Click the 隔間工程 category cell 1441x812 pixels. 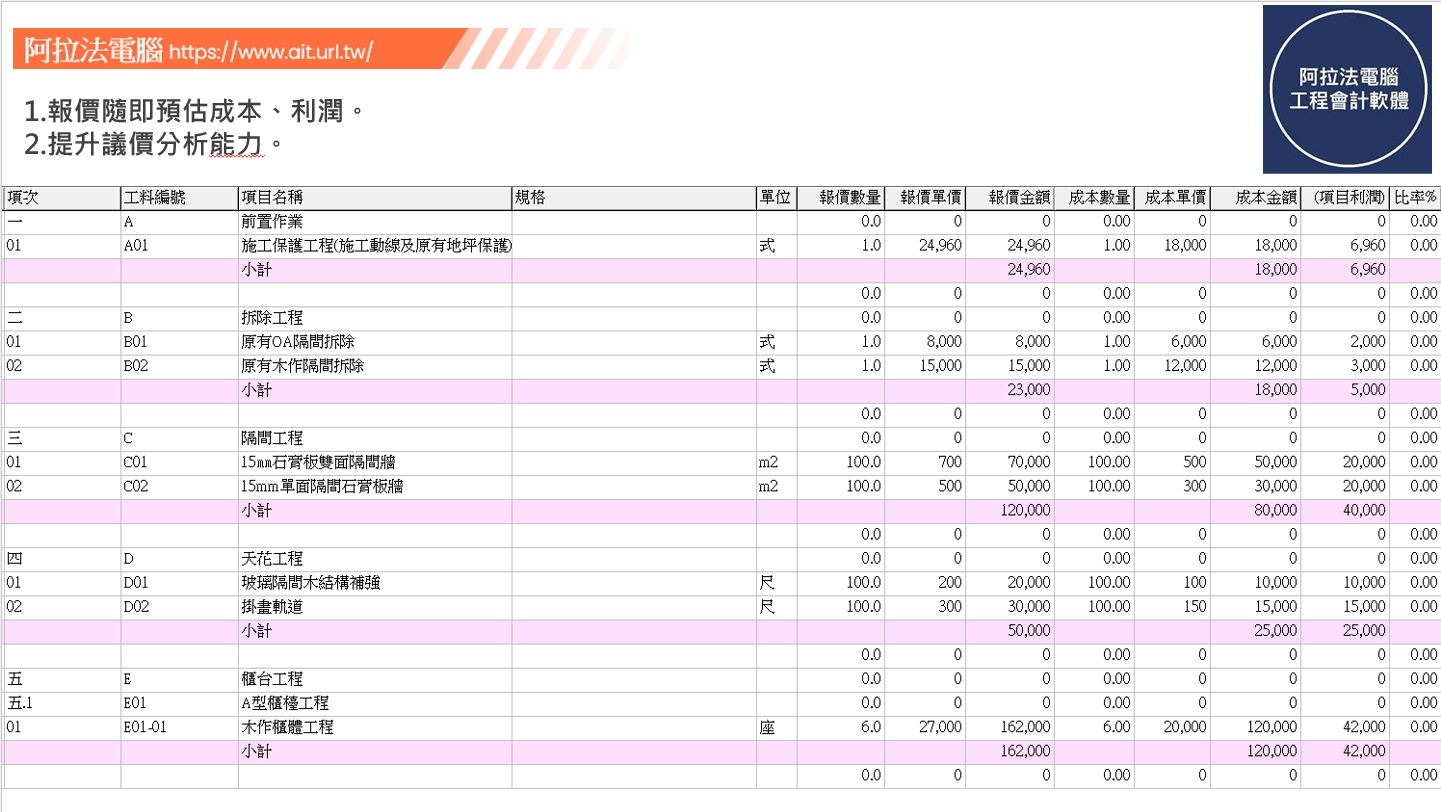point(375,438)
